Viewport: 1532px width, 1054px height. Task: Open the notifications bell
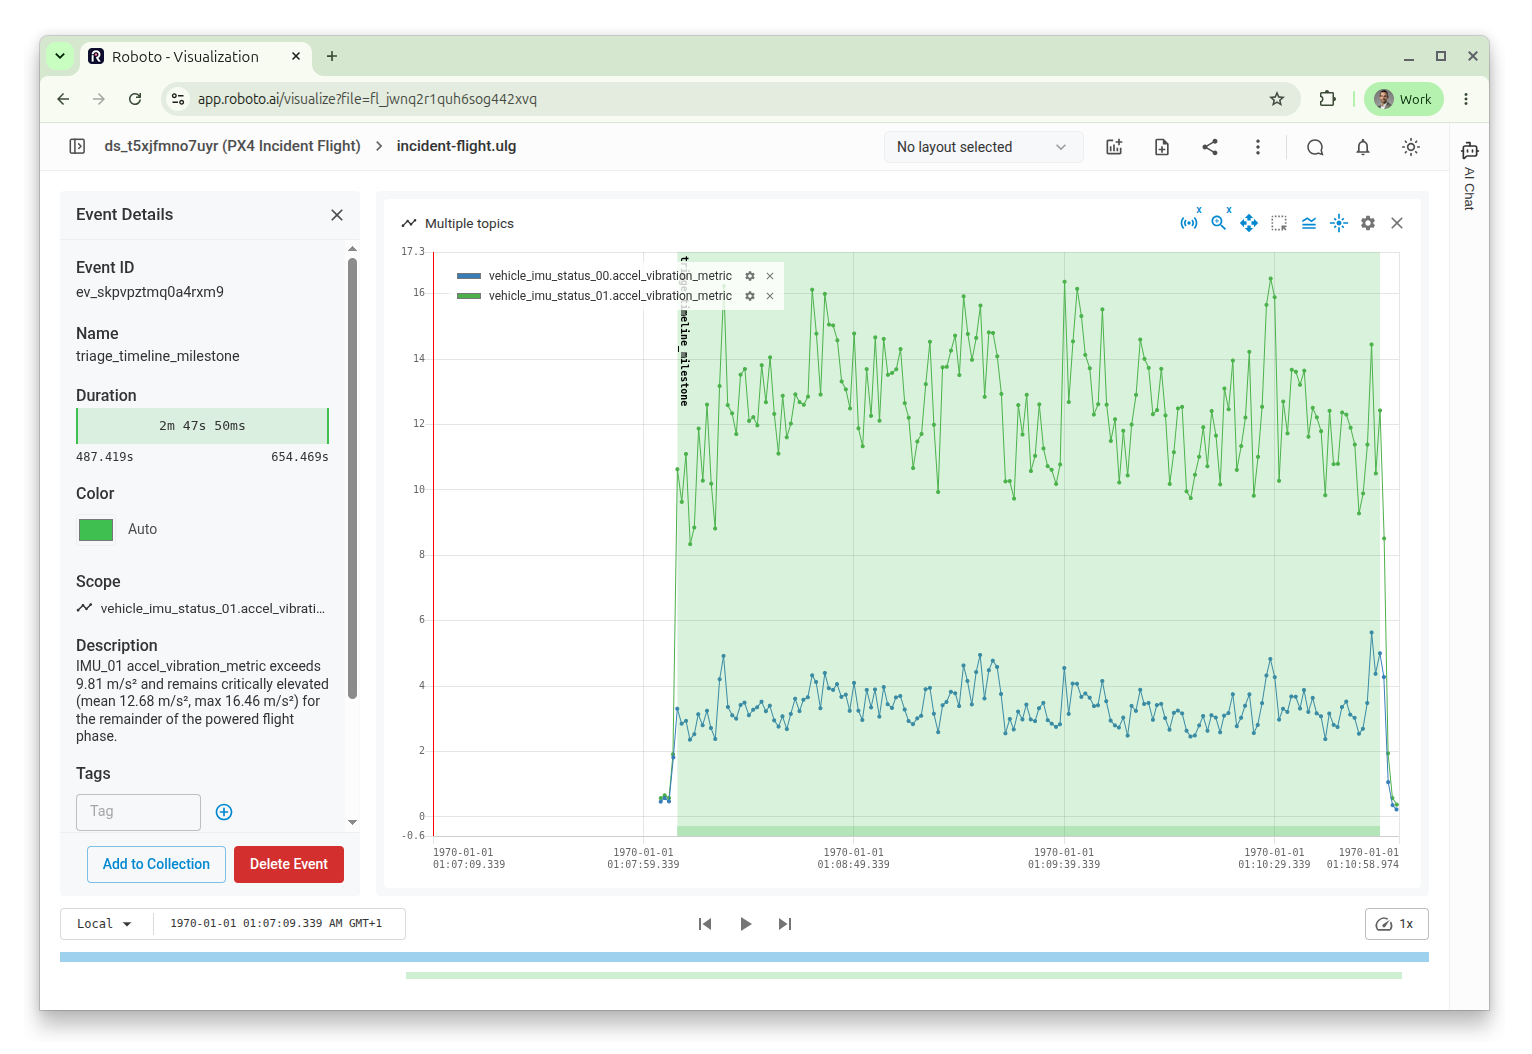click(x=1363, y=147)
